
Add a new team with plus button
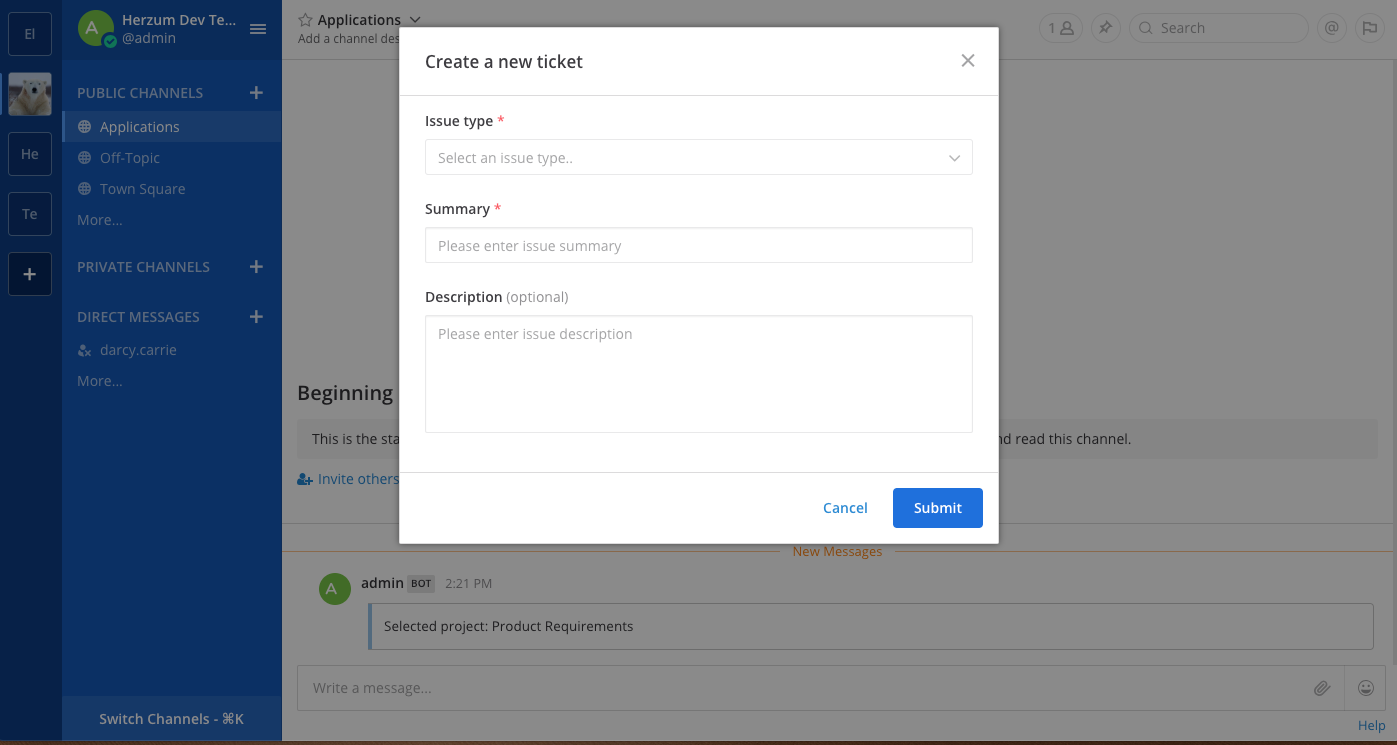coord(30,274)
